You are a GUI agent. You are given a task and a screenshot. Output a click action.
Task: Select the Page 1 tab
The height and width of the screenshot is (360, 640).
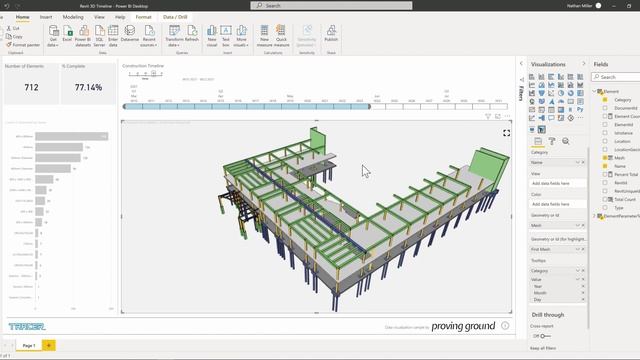pyautogui.click(x=29, y=345)
